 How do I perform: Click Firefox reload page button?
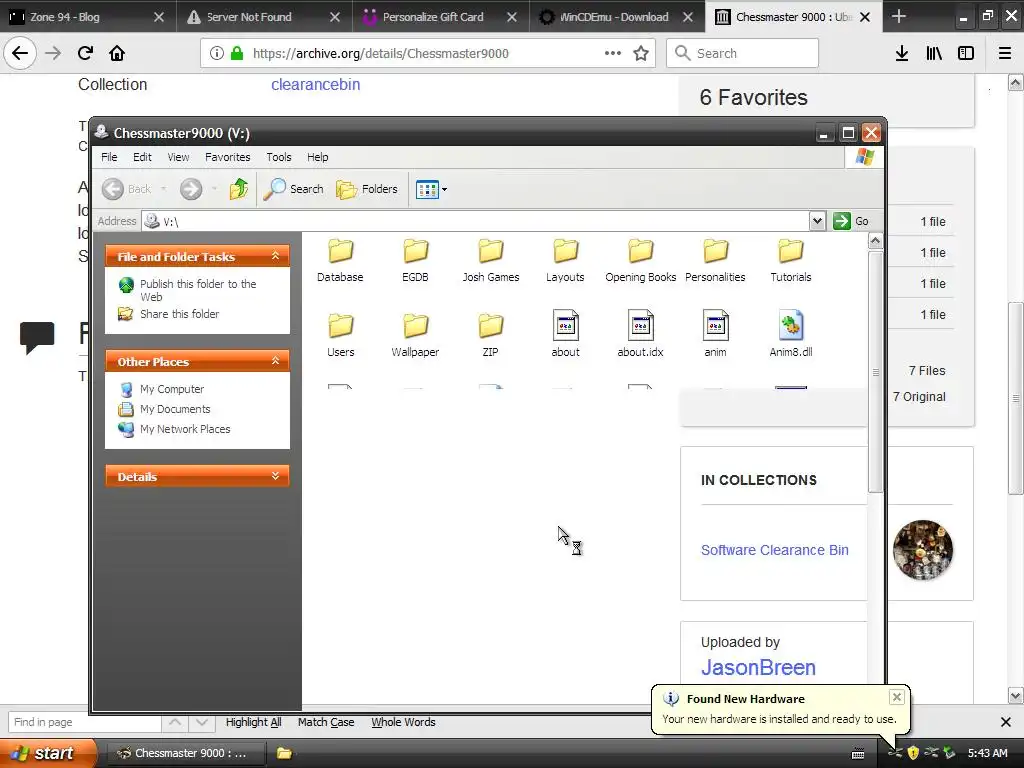click(x=85, y=53)
